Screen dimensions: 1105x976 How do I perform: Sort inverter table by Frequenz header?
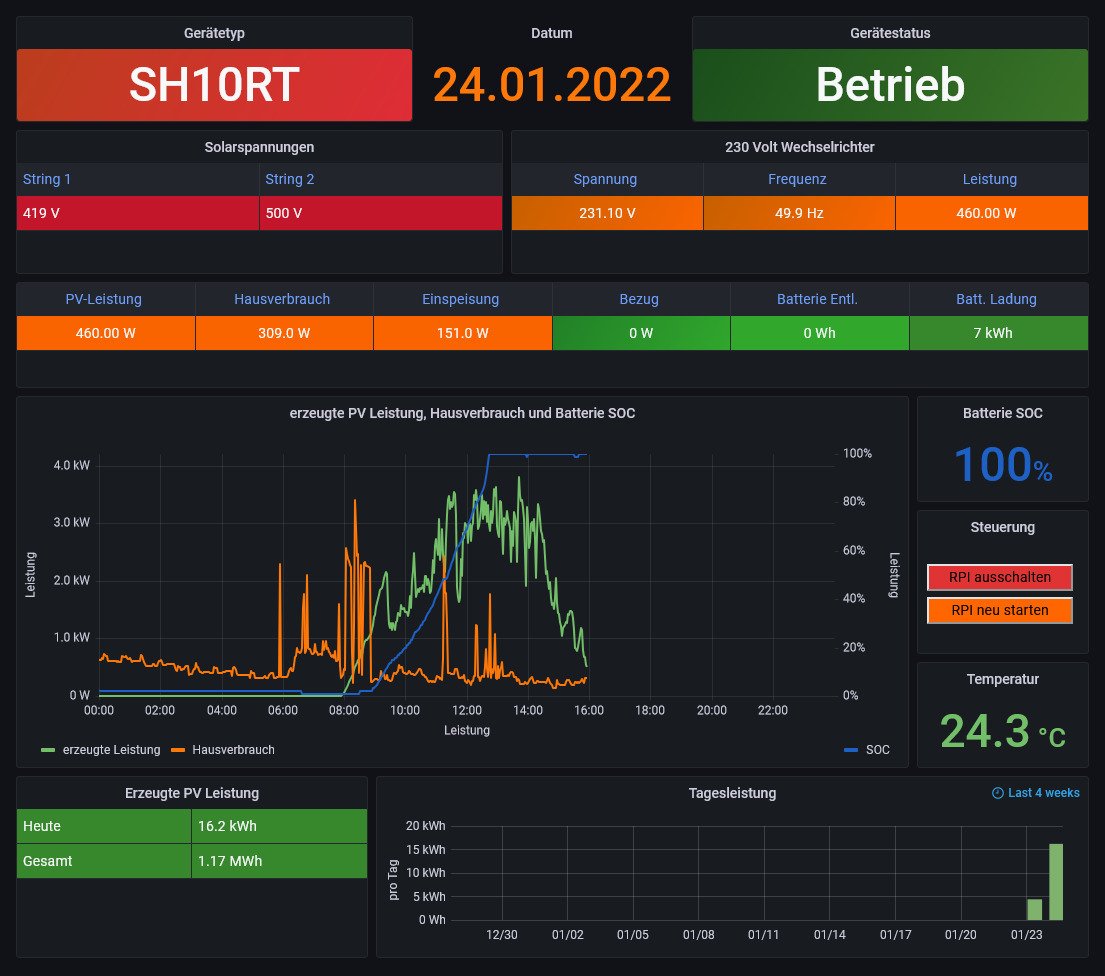click(797, 180)
